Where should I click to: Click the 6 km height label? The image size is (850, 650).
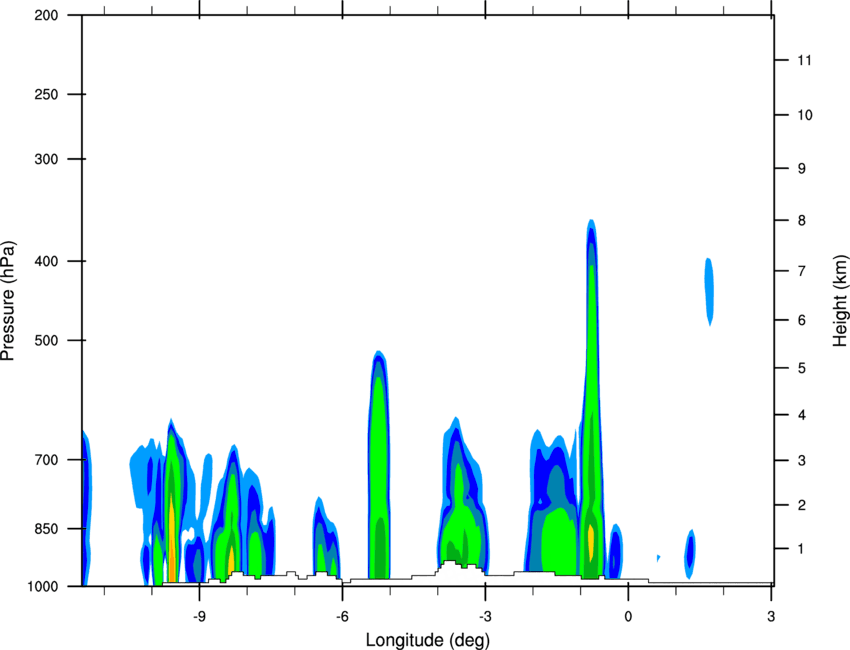pos(801,320)
